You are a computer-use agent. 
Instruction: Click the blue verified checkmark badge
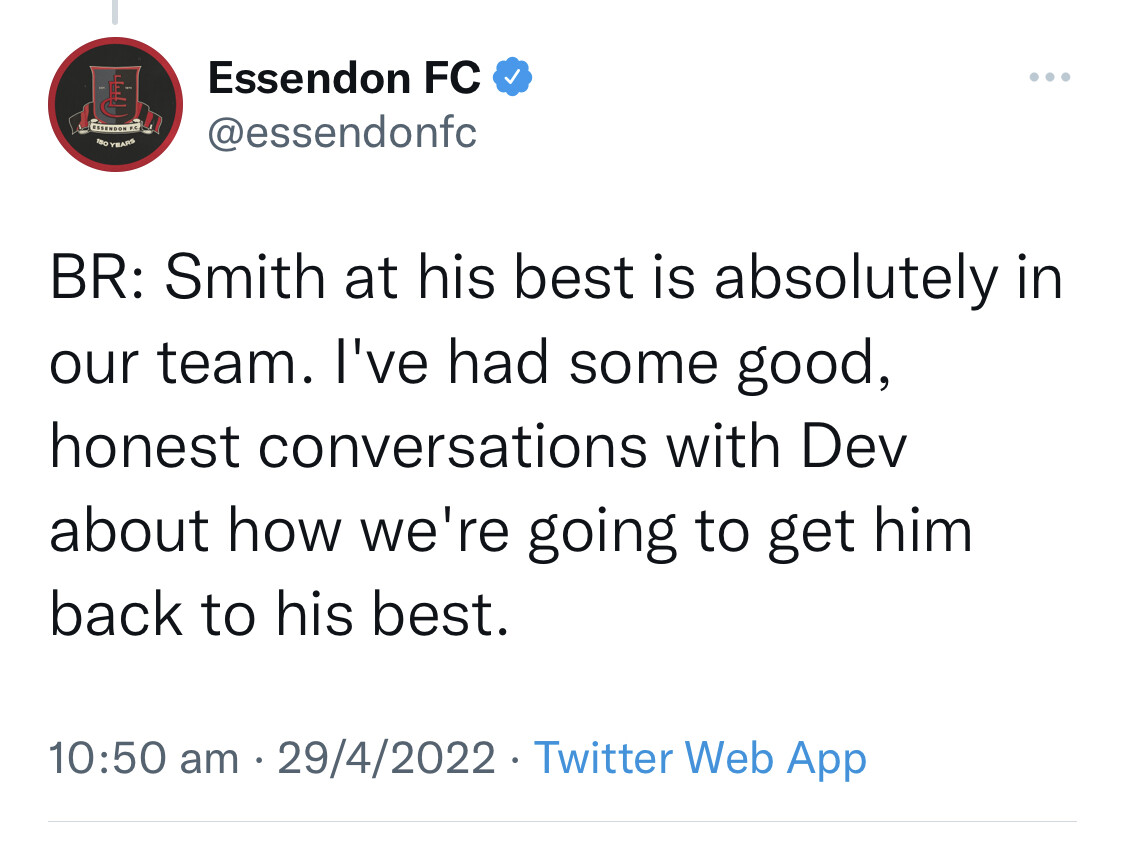512,76
